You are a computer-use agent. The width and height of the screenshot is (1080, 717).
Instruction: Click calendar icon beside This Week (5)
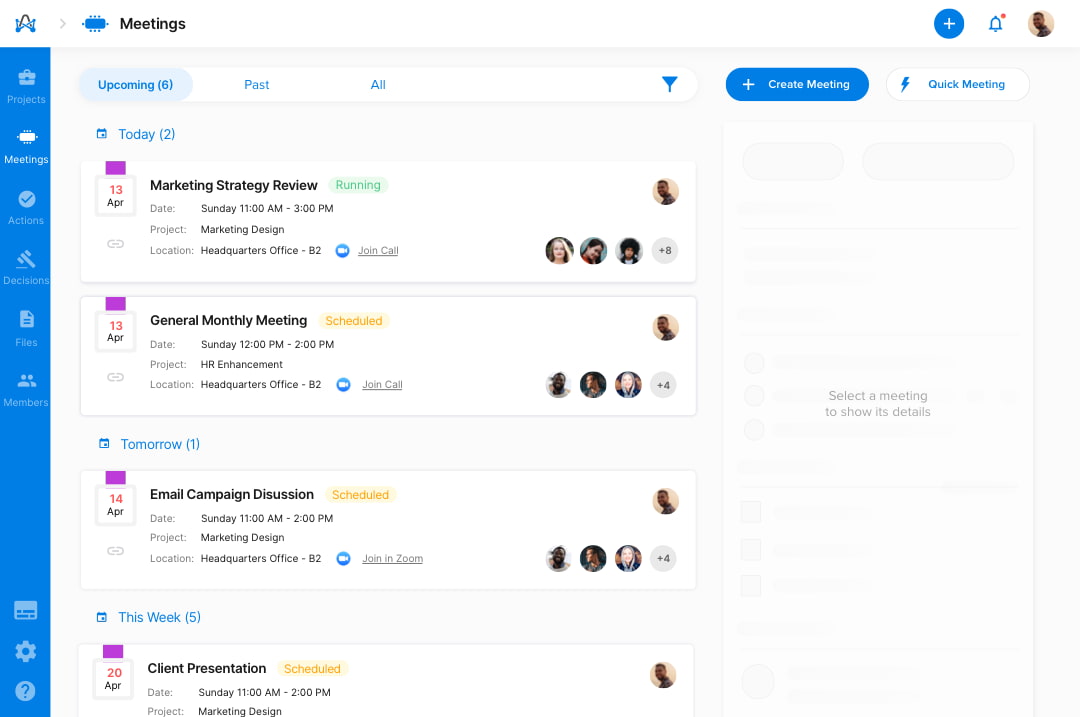click(x=102, y=617)
